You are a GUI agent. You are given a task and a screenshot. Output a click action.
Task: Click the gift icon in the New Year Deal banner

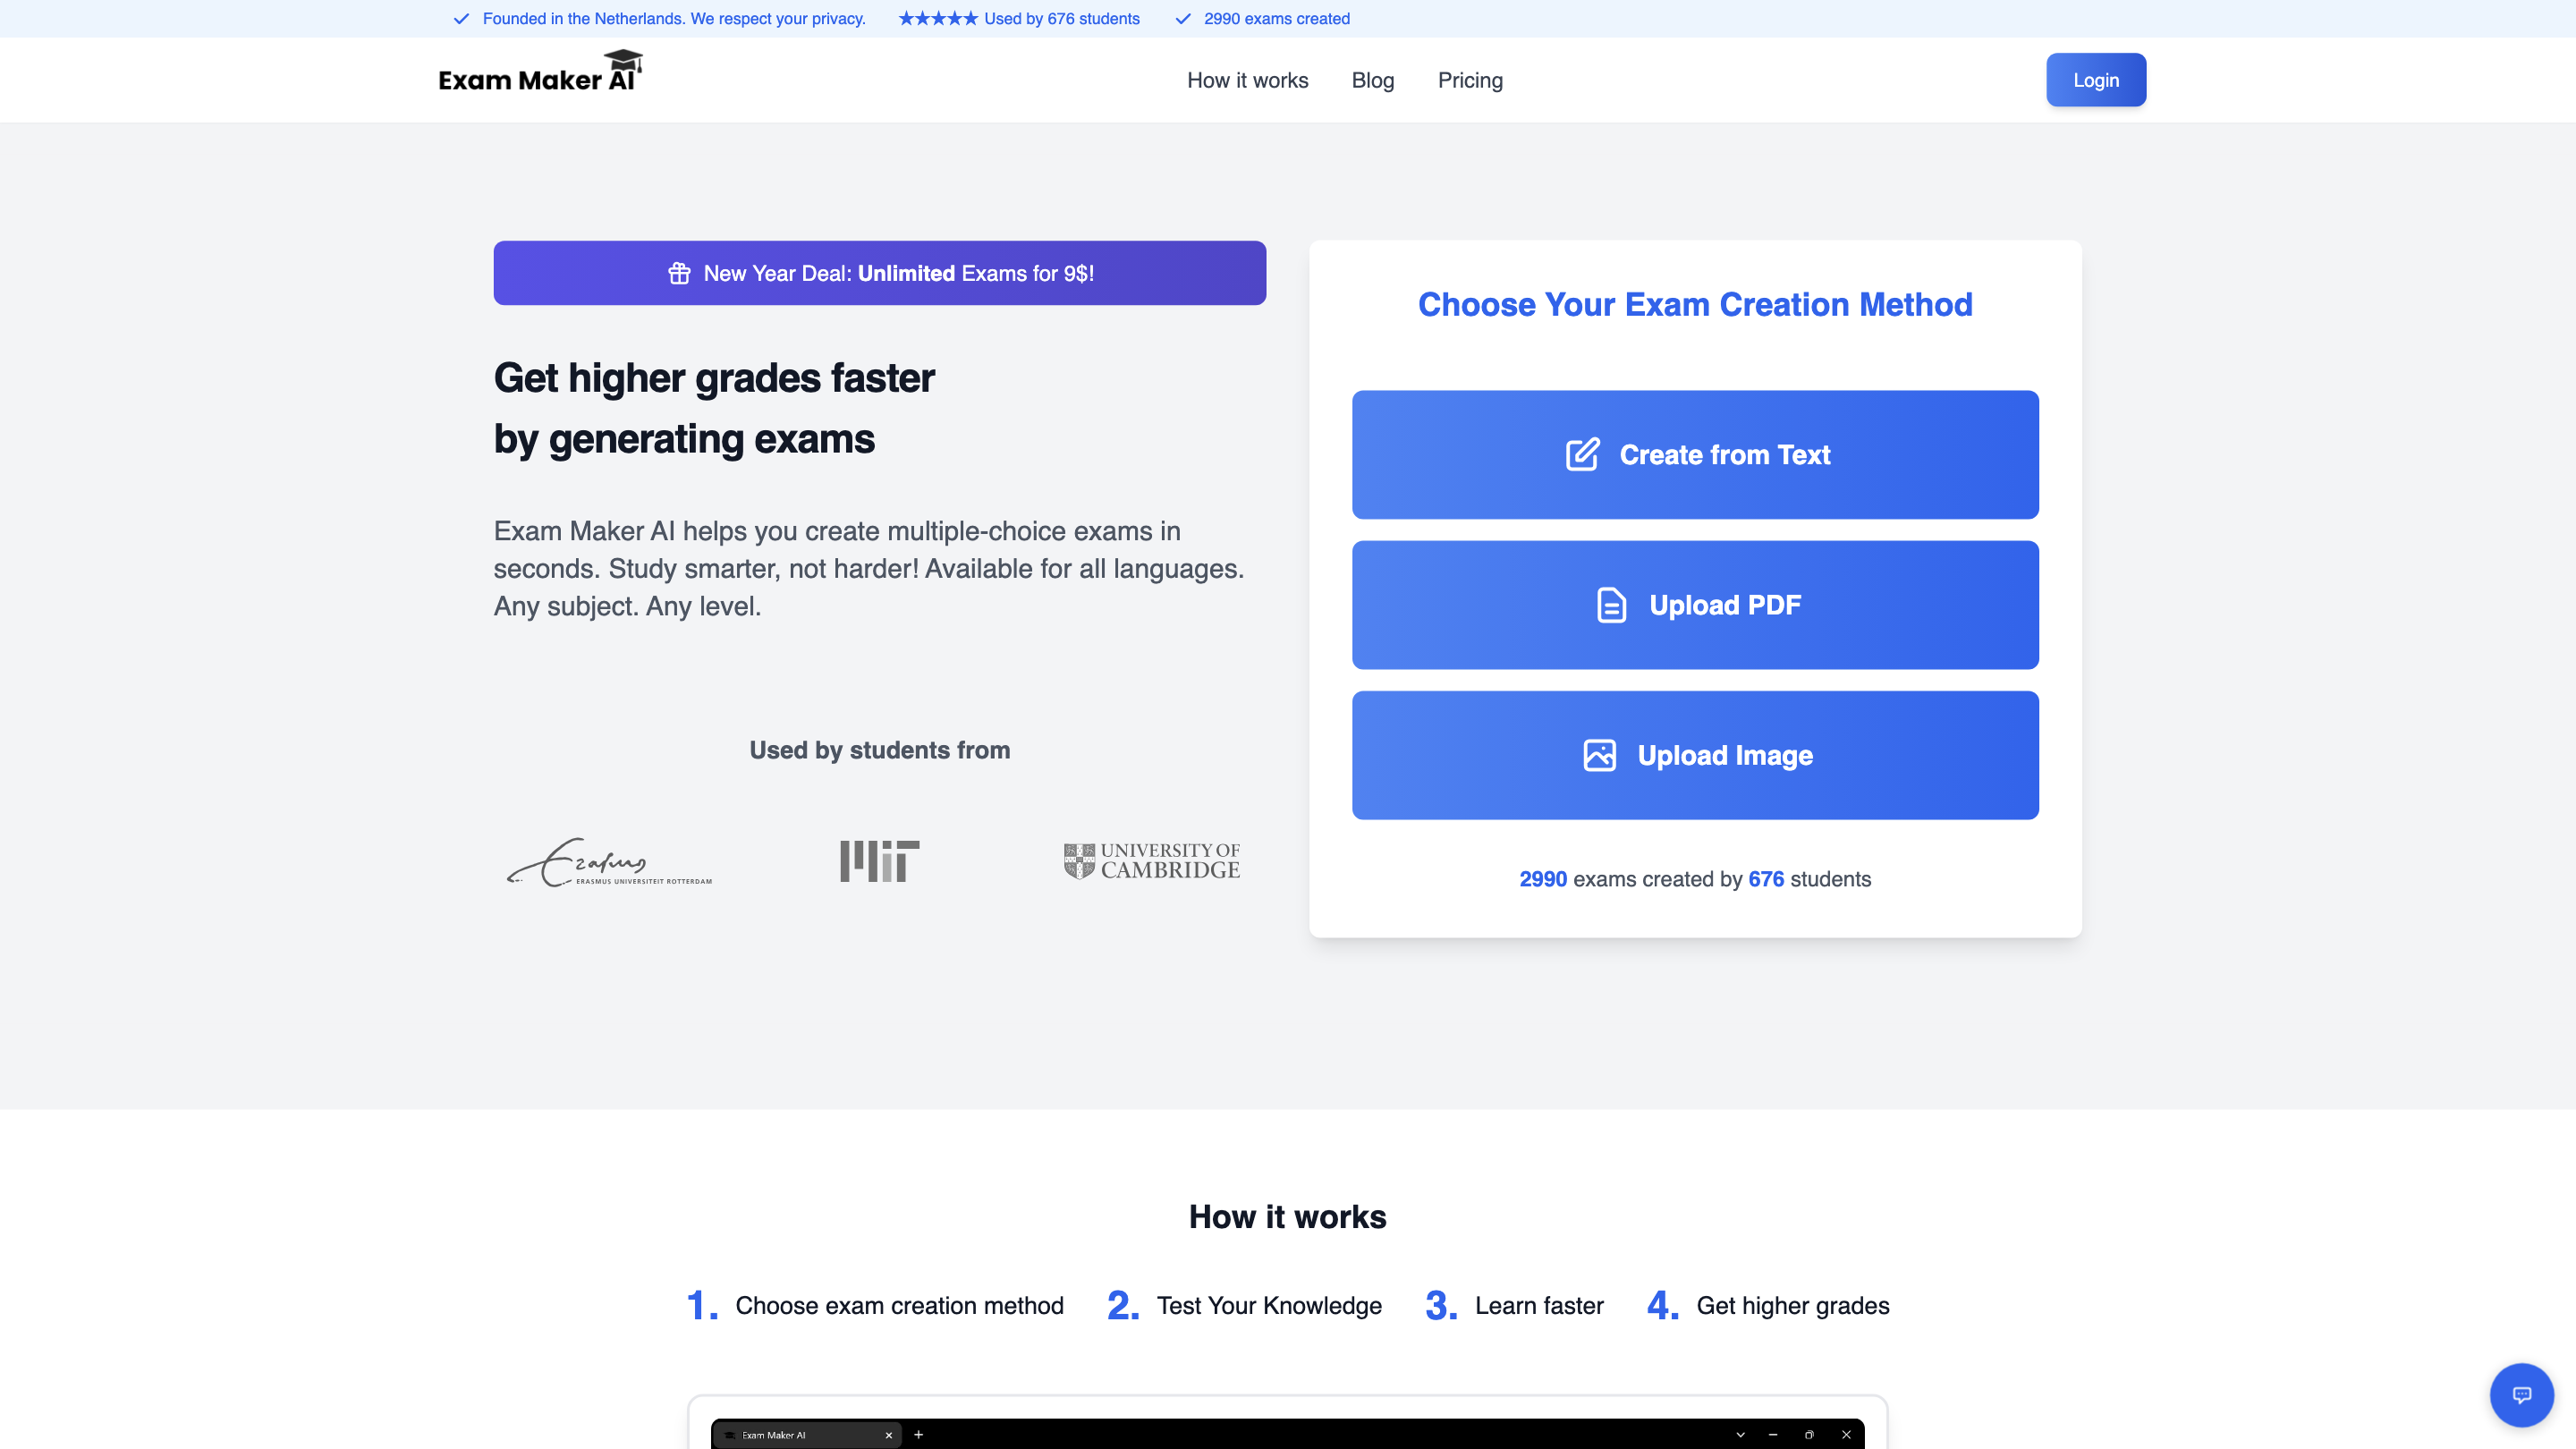(x=679, y=272)
